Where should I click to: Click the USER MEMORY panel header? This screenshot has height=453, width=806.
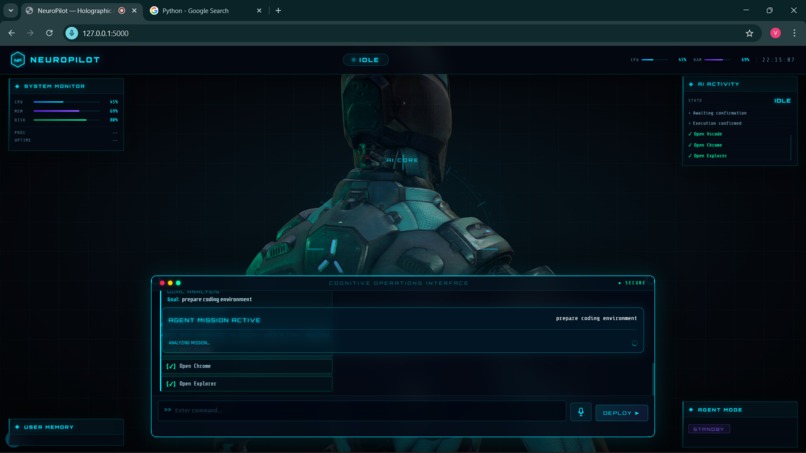pos(66,427)
